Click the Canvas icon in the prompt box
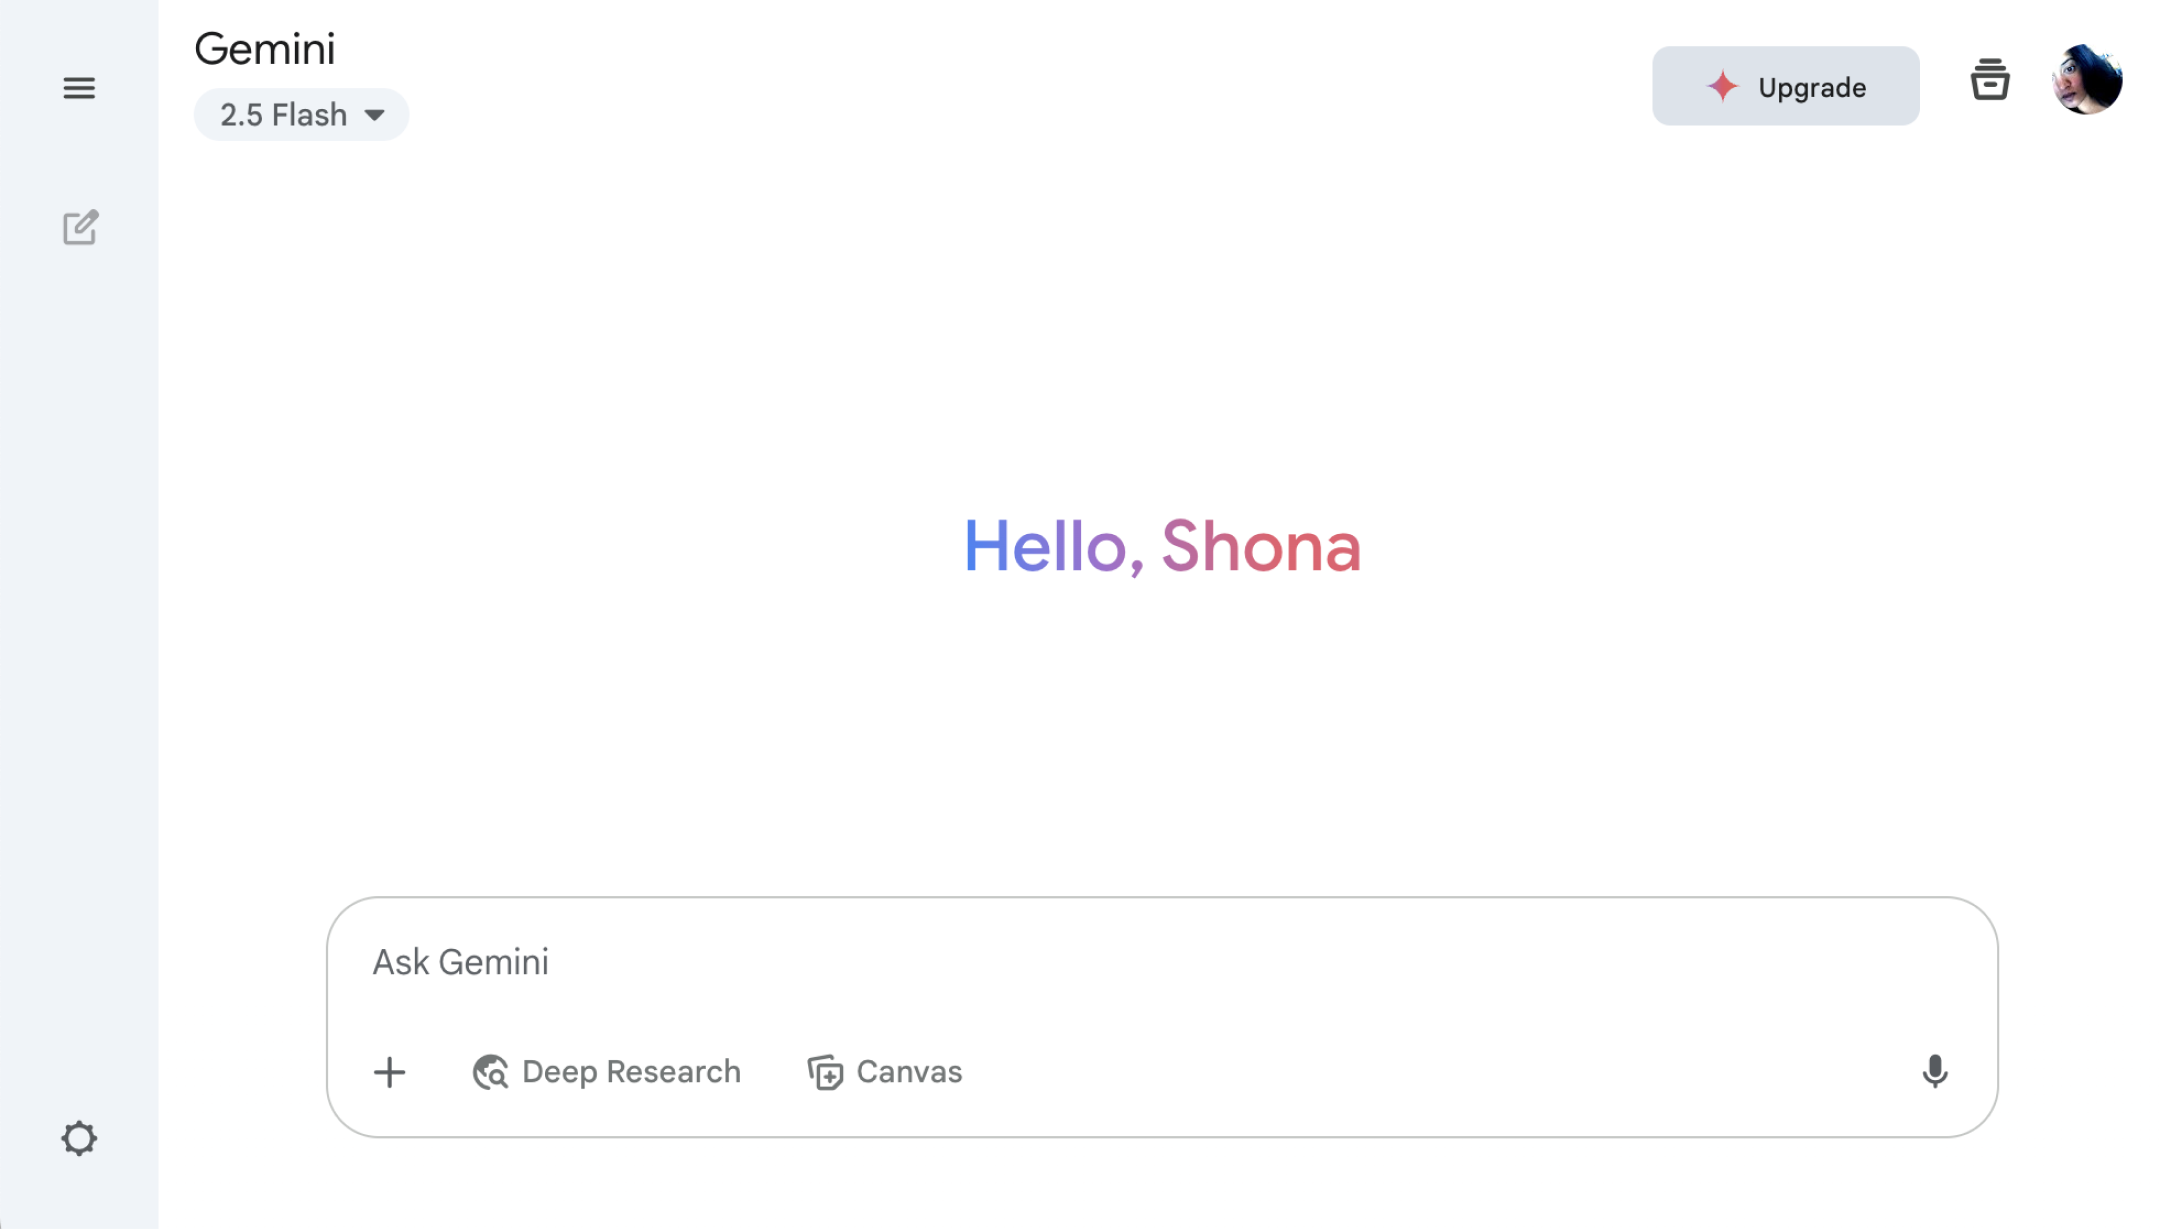This screenshot has height=1229, width=2160. coord(825,1072)
